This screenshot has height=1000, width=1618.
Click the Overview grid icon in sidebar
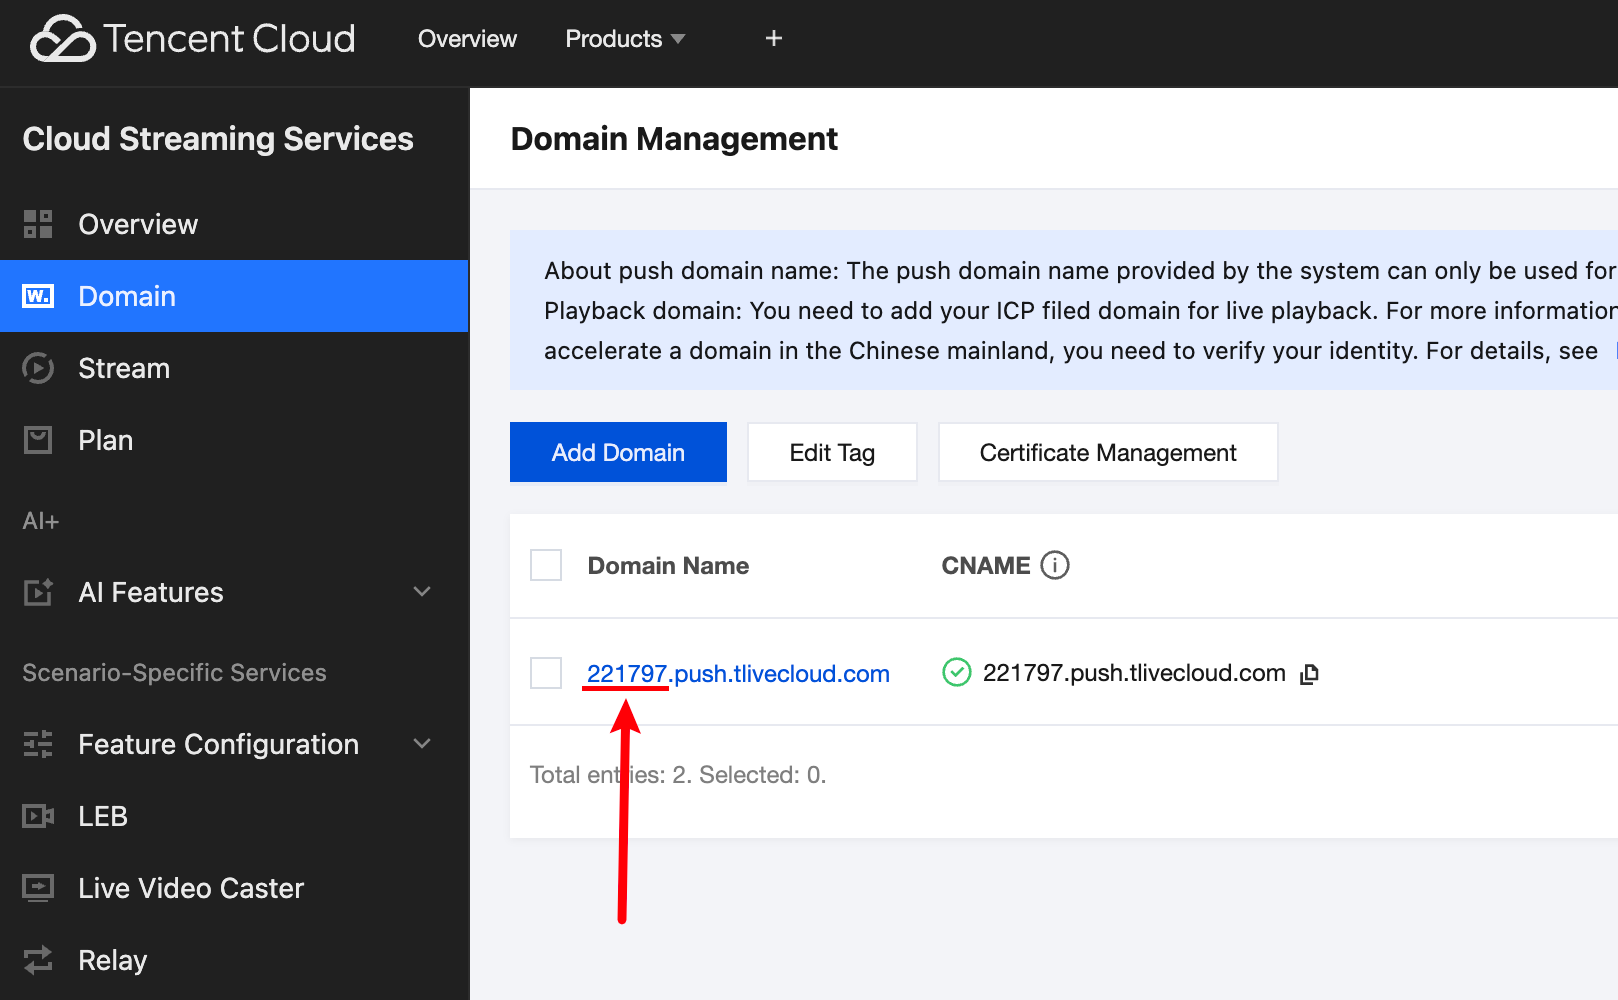point(38,224)
